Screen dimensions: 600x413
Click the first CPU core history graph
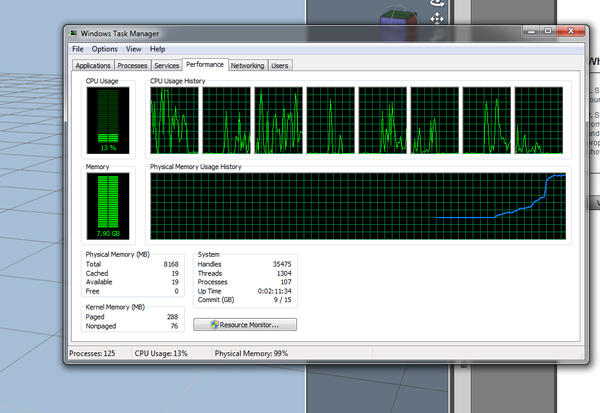pos(174,120)
